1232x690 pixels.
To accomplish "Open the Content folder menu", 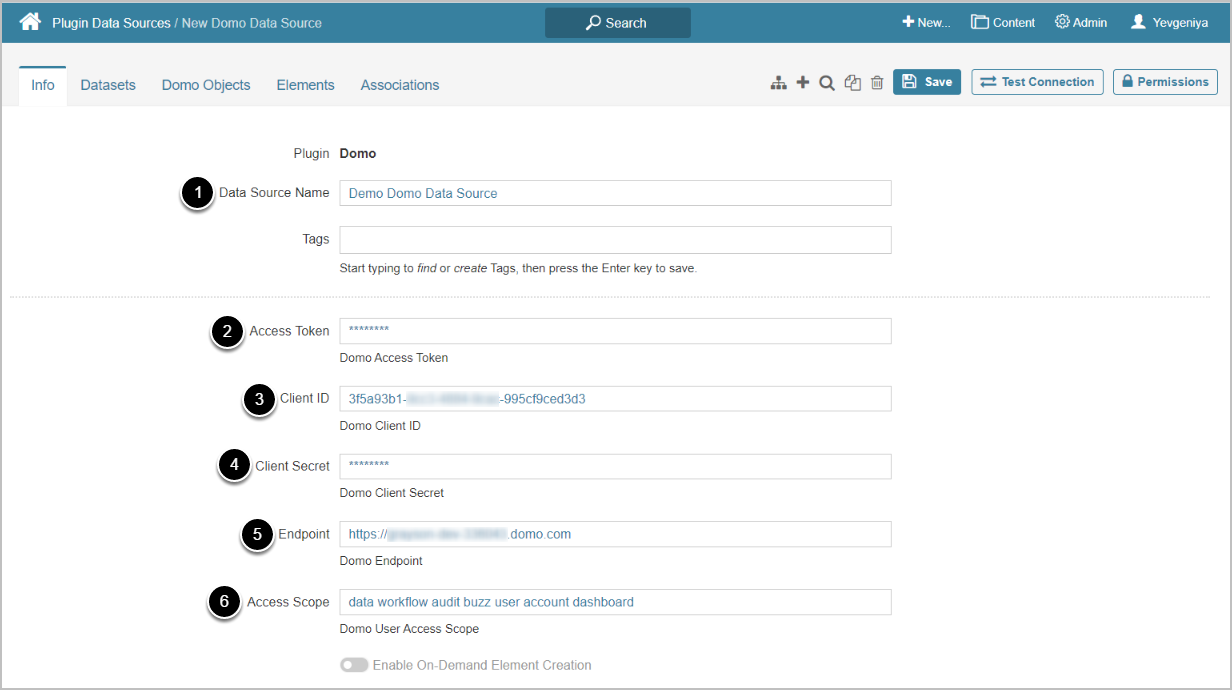I will pos(1003,22).
